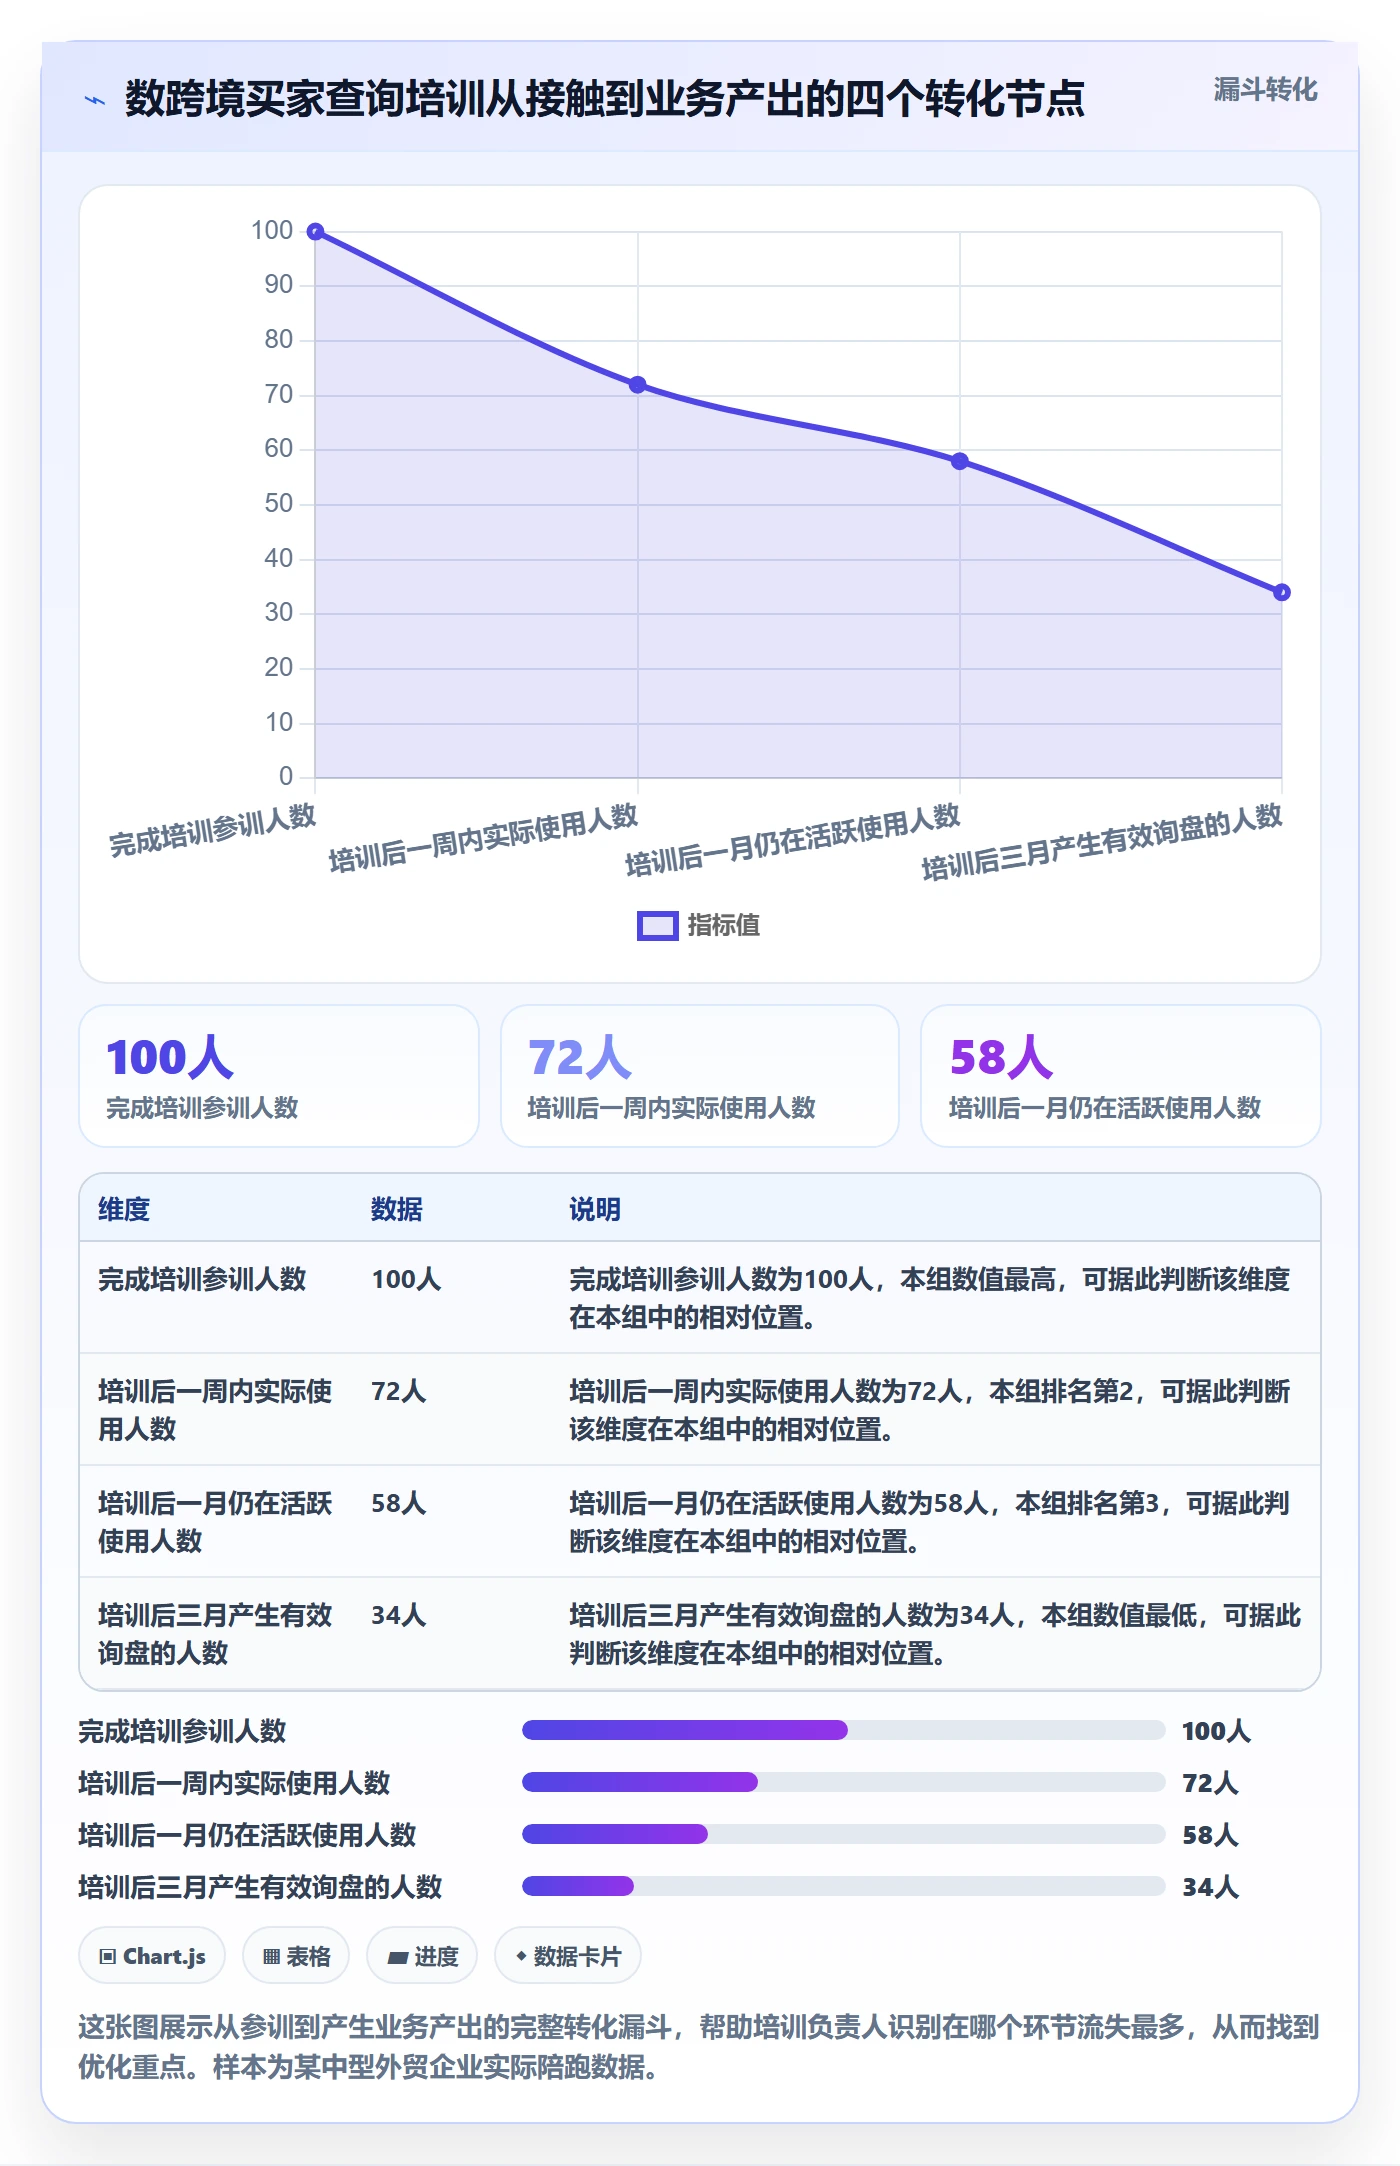
Task: Select the table description mentioning 本组排名第3
Action: 930,1522
